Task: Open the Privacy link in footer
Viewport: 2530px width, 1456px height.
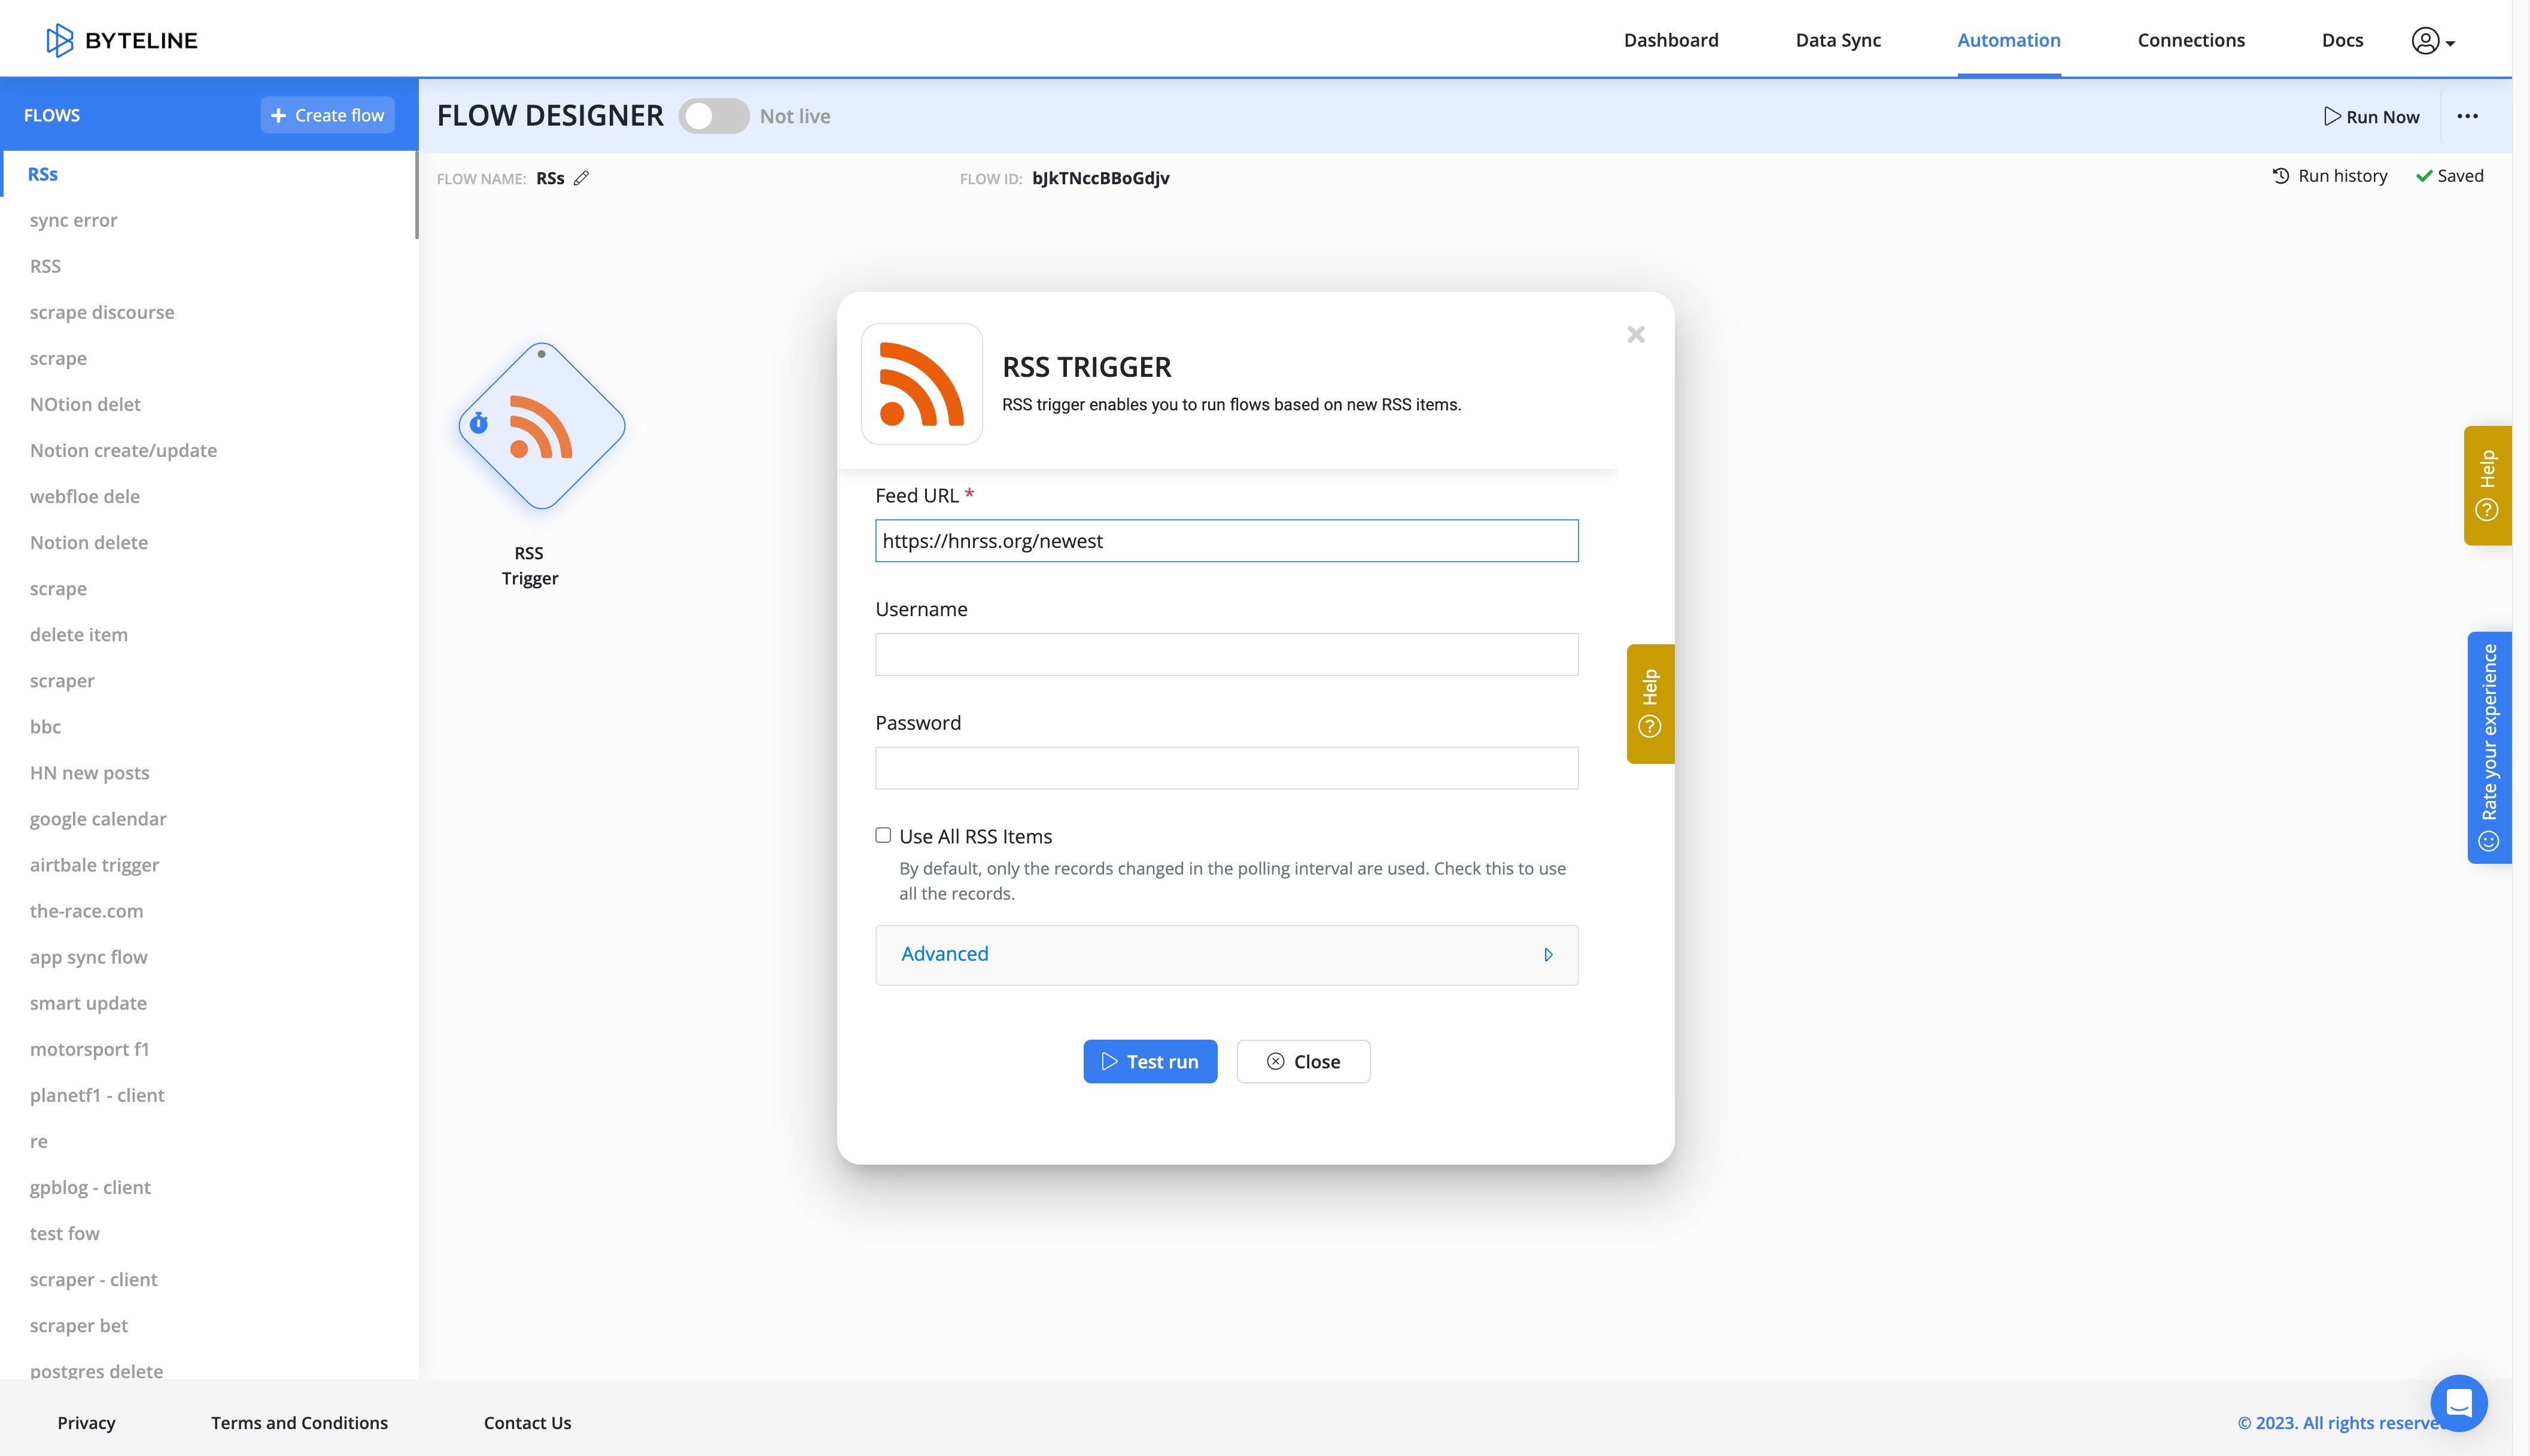Action: 86,1422
